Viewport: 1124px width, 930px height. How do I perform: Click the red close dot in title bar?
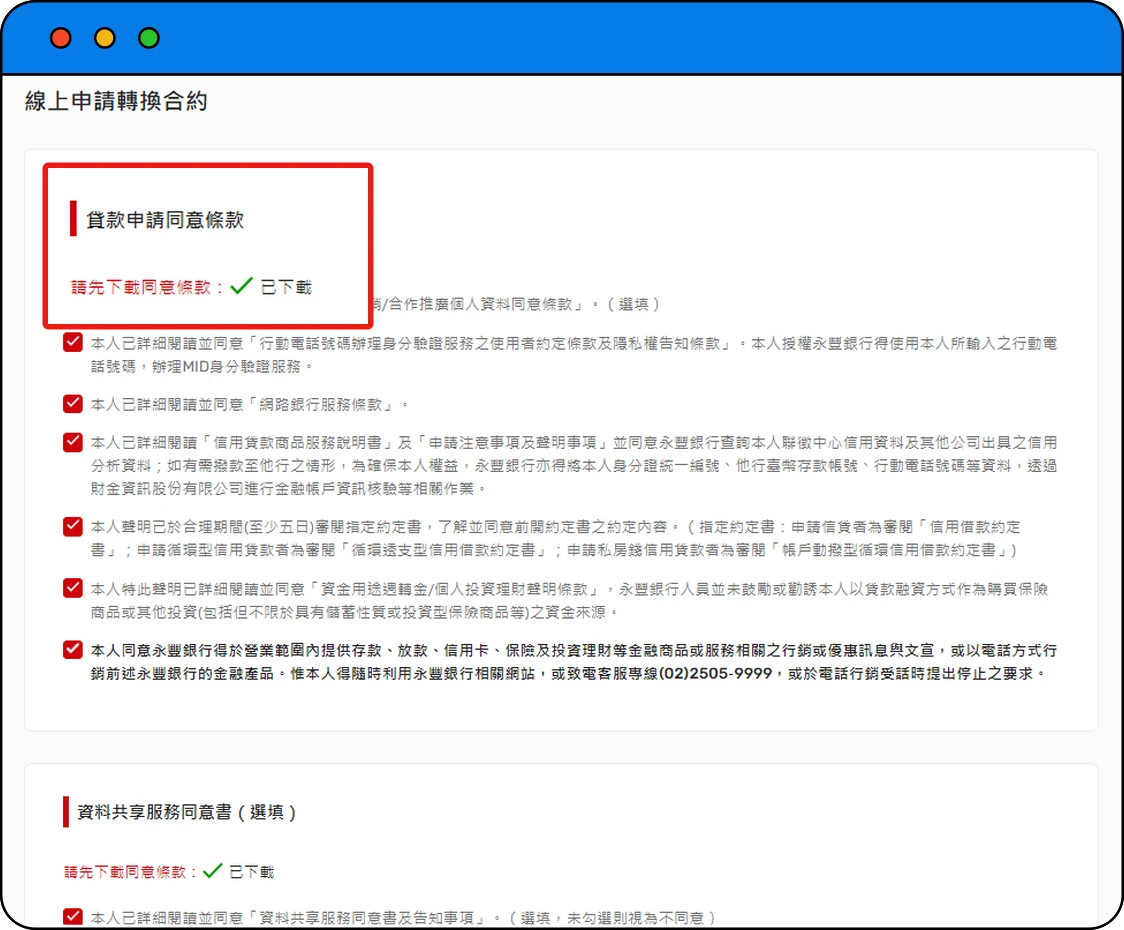click(61, 38)
